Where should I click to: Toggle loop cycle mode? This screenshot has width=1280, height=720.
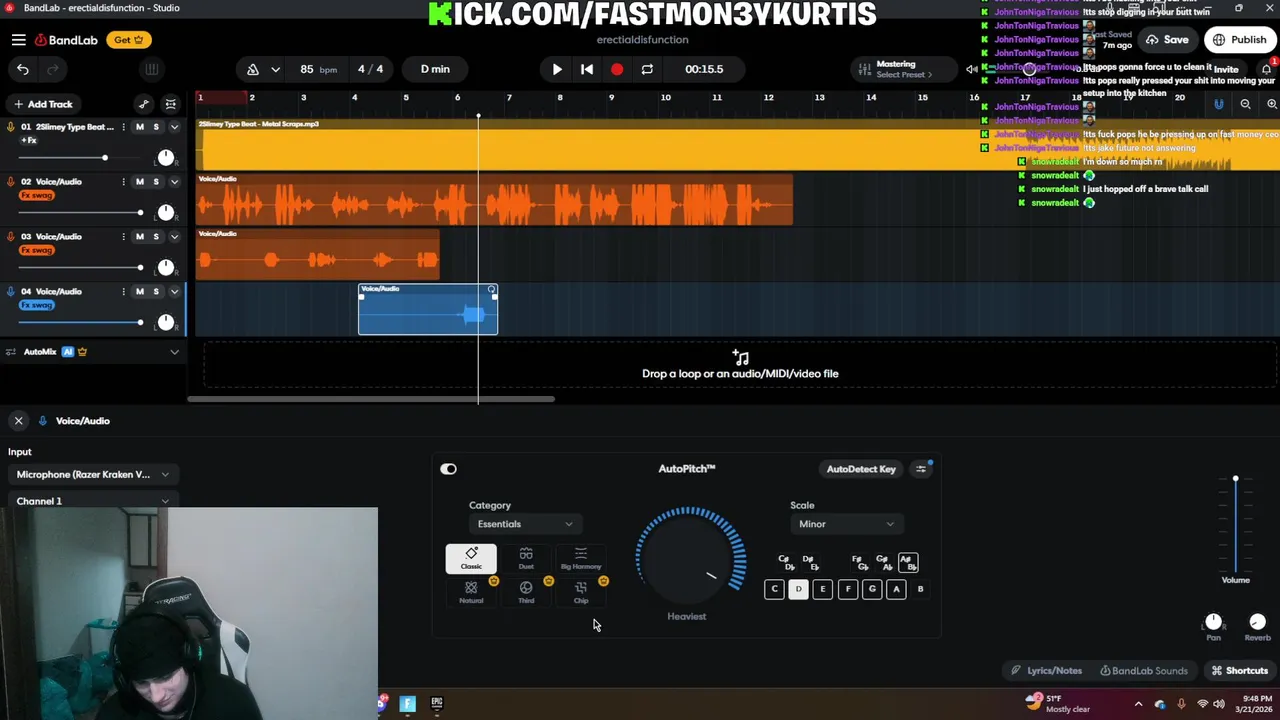pos(647,69)
